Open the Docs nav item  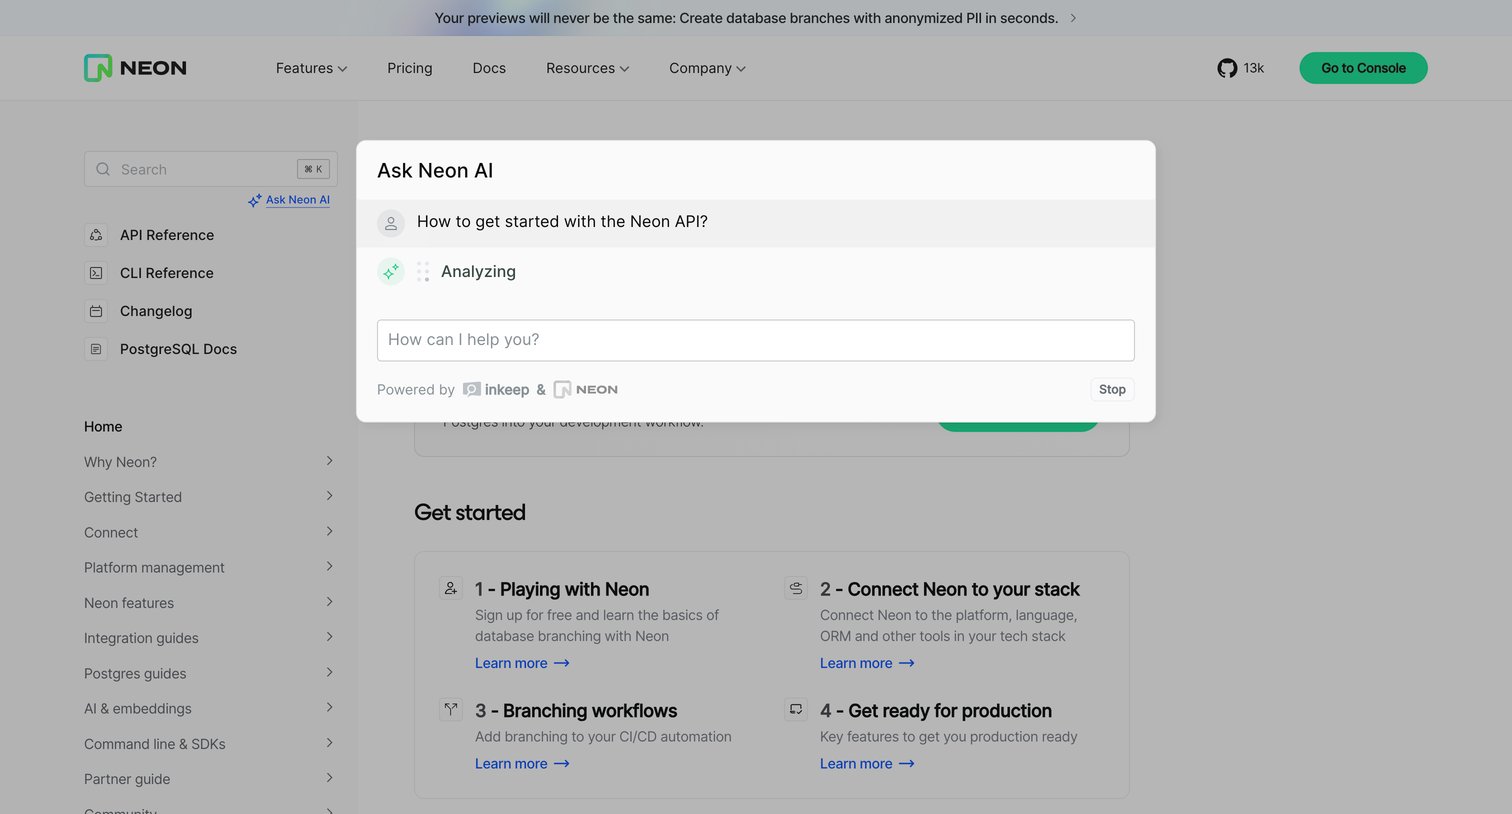tap(489, 68)
